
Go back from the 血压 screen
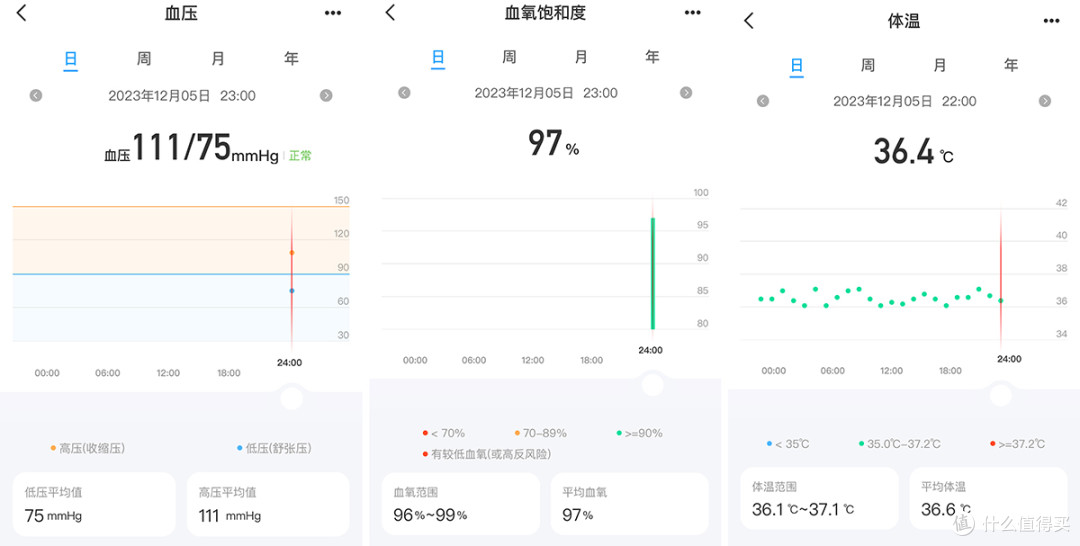(21, 12)
